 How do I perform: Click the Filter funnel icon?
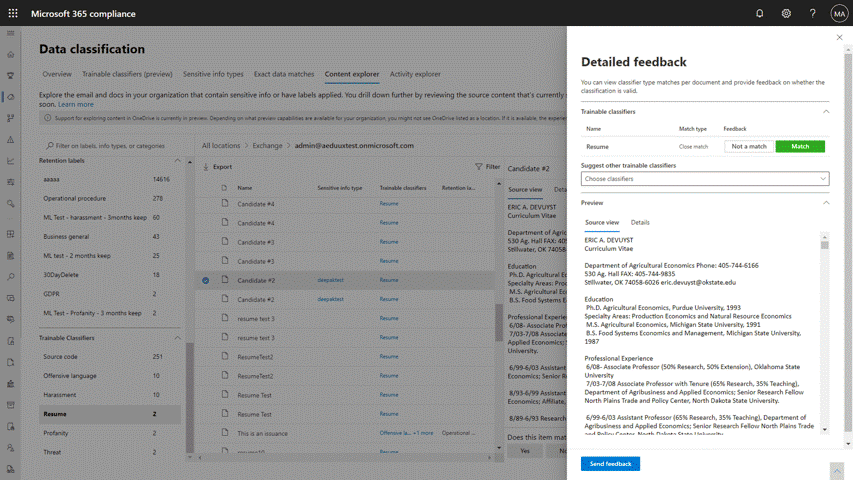click(479, 167)
